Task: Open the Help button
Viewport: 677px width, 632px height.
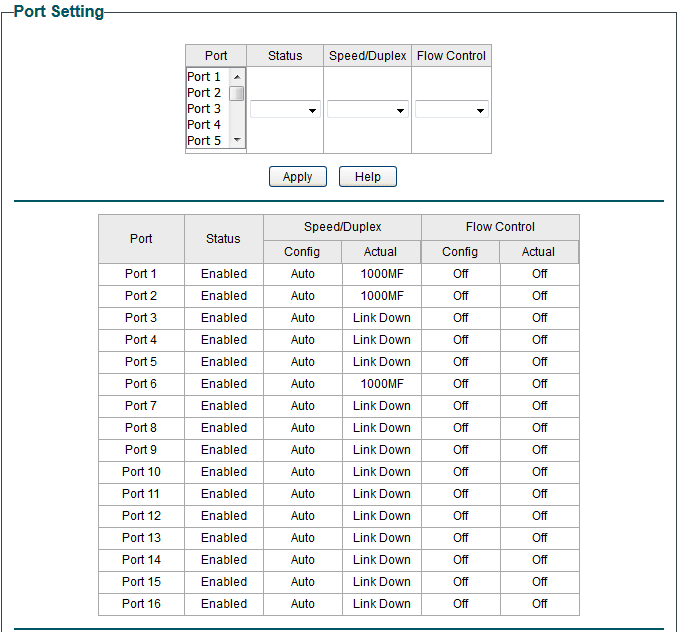Action: [367, 177]
